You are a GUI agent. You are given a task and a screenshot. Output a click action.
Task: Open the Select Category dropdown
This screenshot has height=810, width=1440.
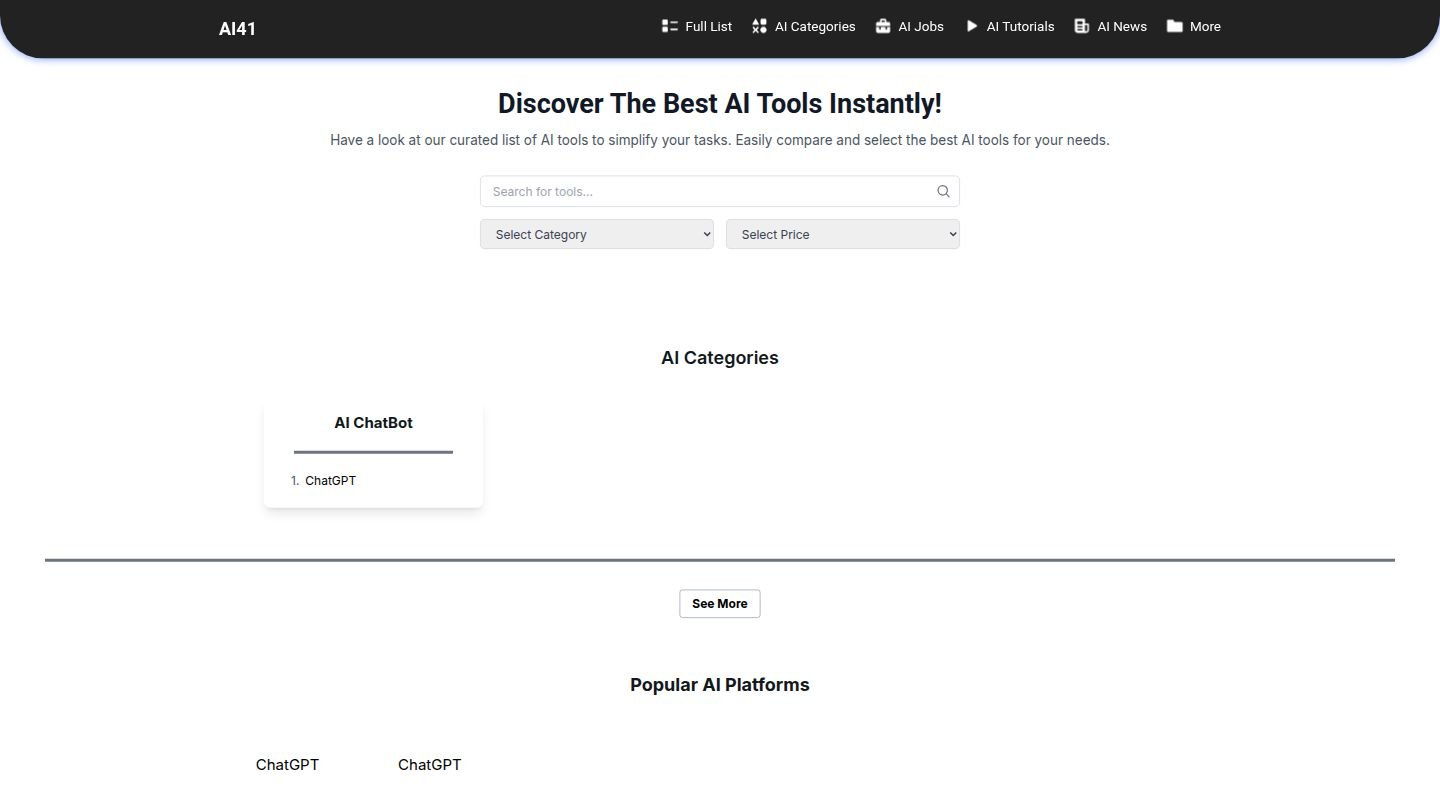[597, 234]
